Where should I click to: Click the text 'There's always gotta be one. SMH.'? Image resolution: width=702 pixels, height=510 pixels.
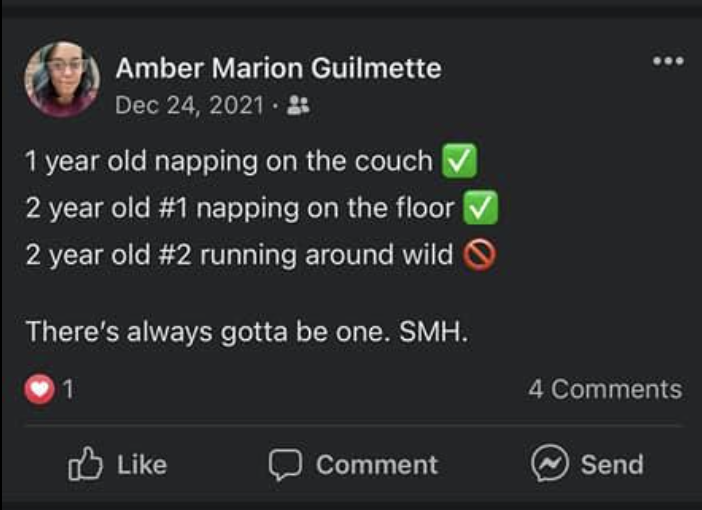pyautogui.click(x=246, y=331)
